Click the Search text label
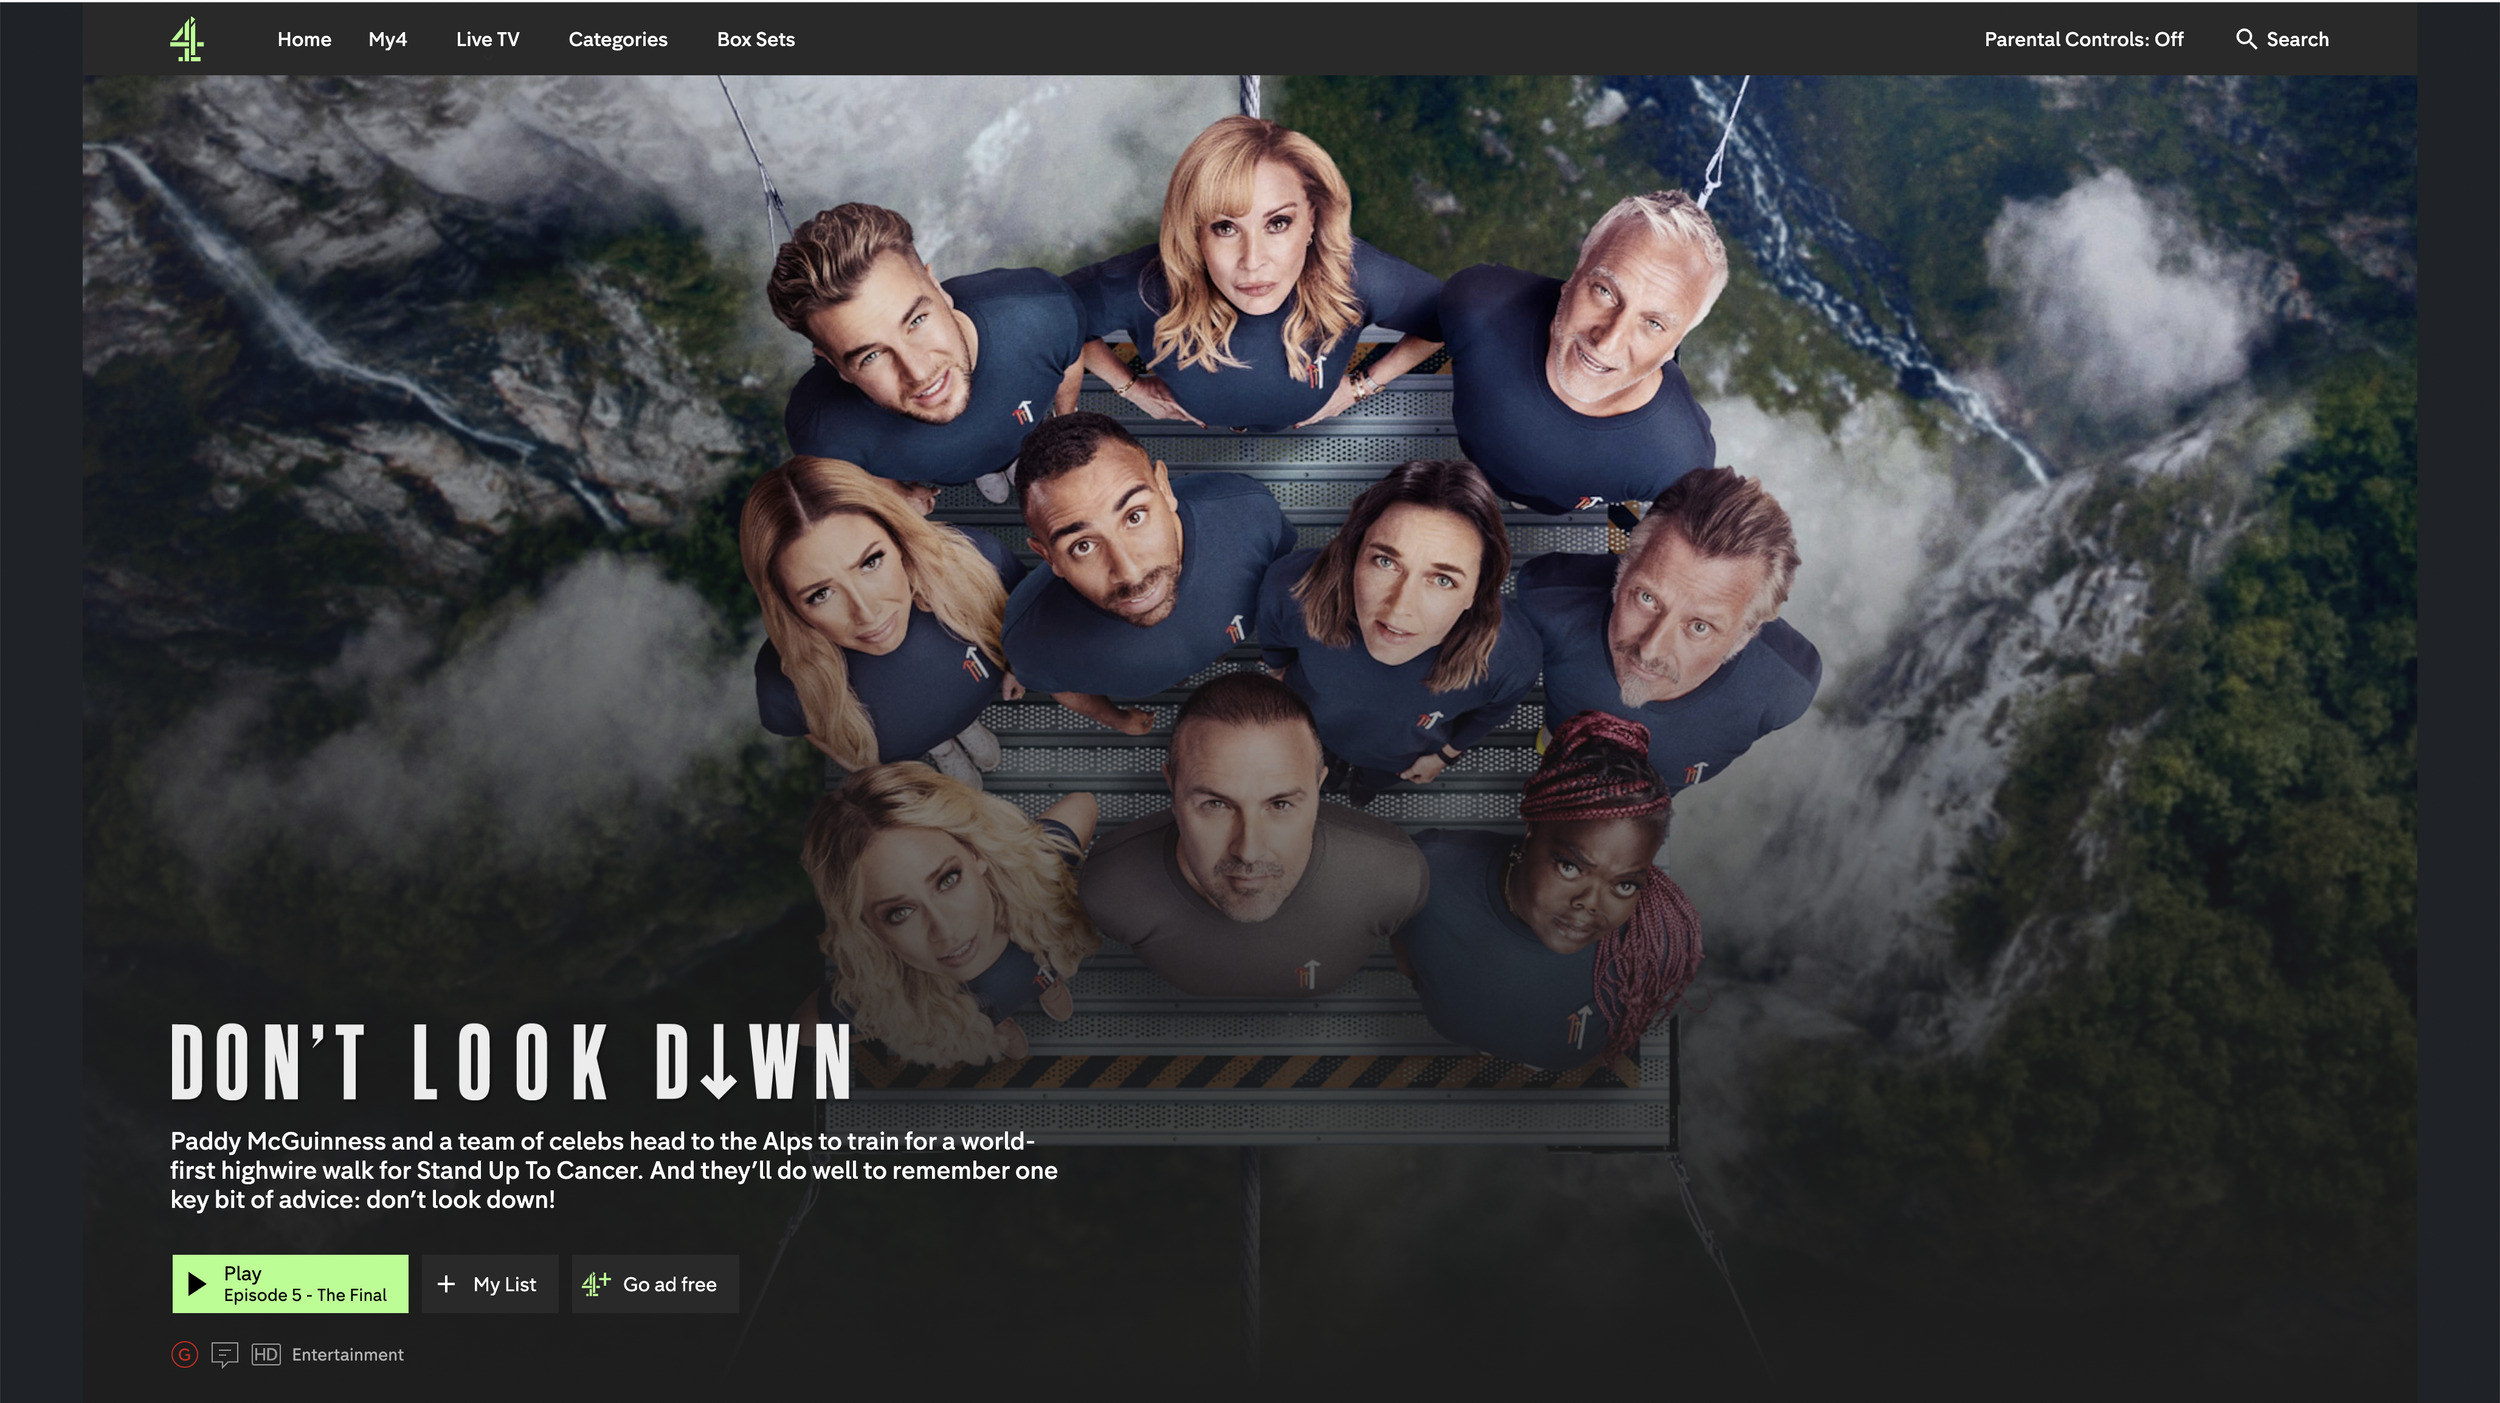This screenshot has width=2500, height=1403. tap(2297, 39)
